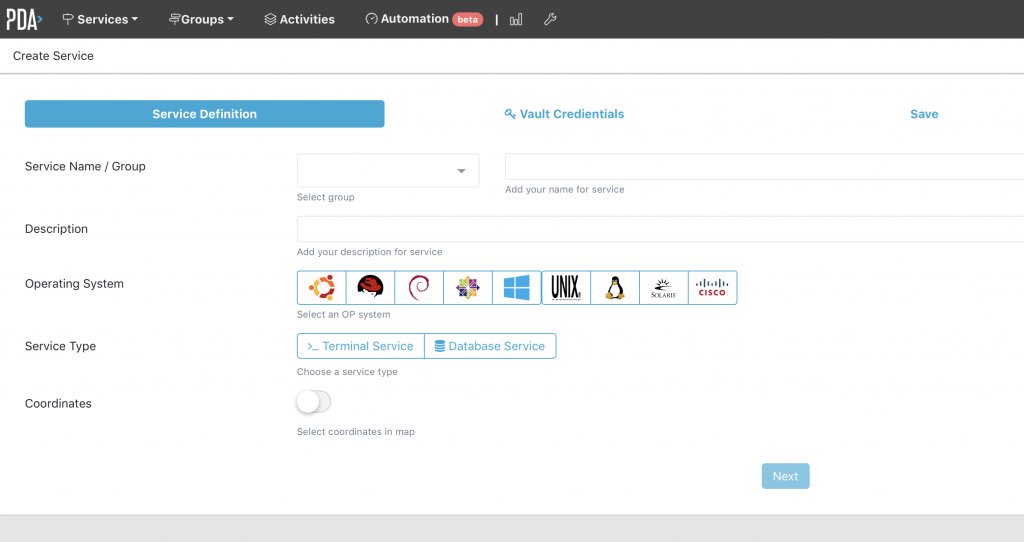Select the Service Definition step
This screenshot has width=1024, height=542.
(x=204, y=114)
